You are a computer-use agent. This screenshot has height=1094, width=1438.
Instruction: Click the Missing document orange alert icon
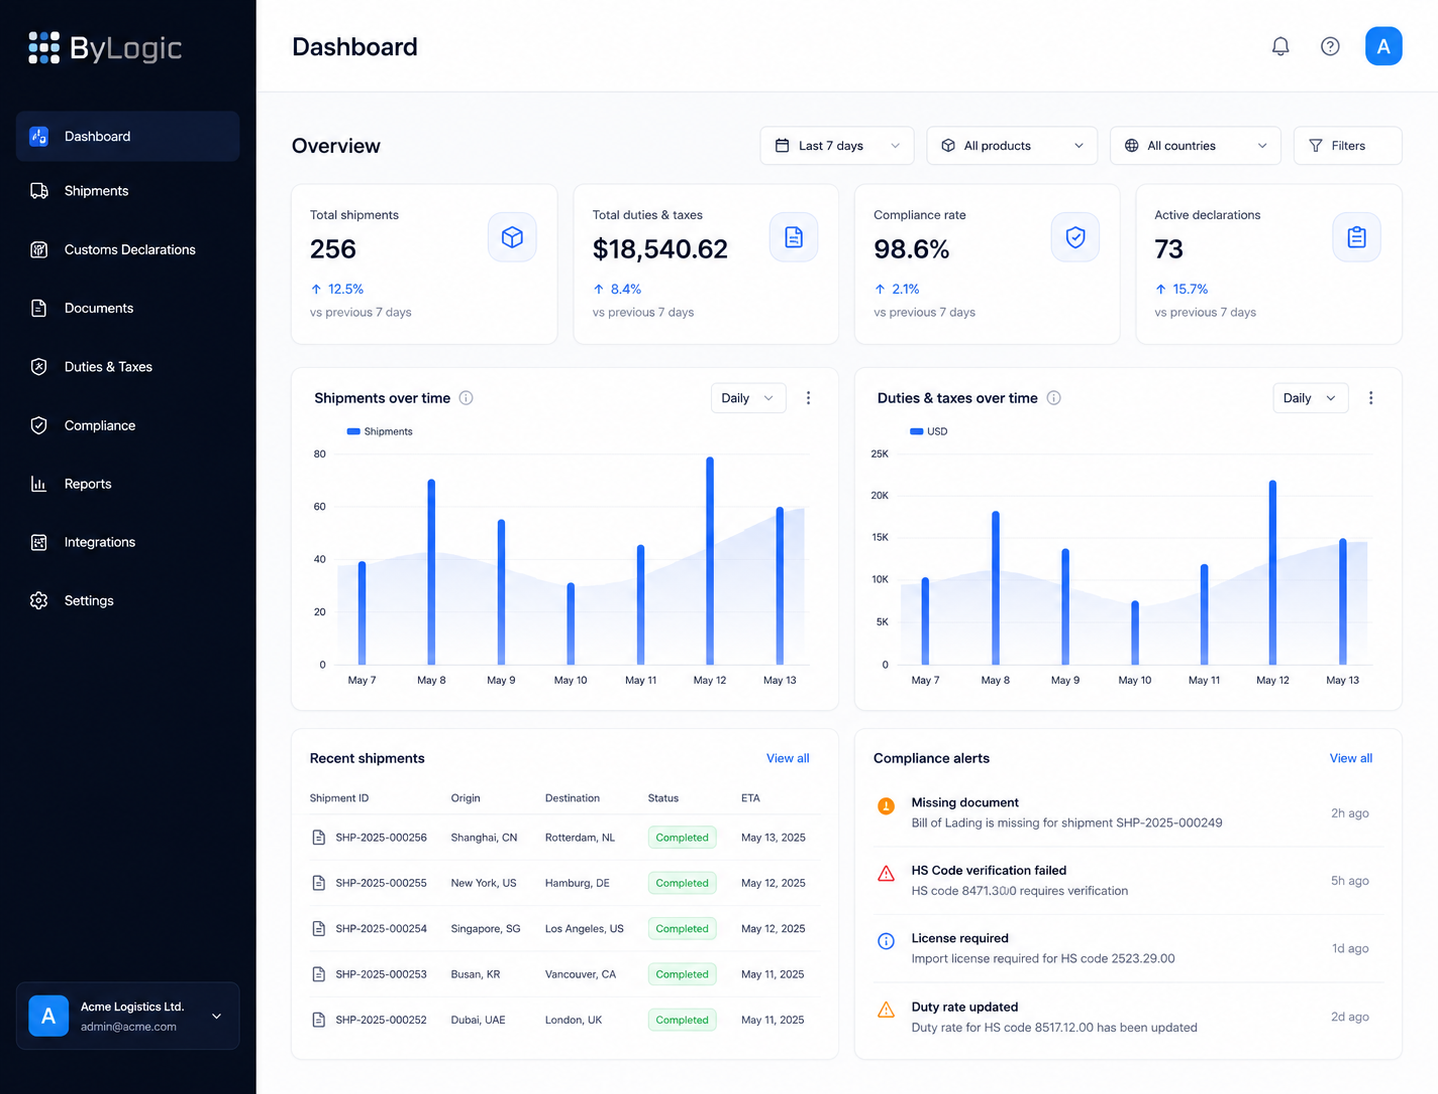tap(886, 806)
